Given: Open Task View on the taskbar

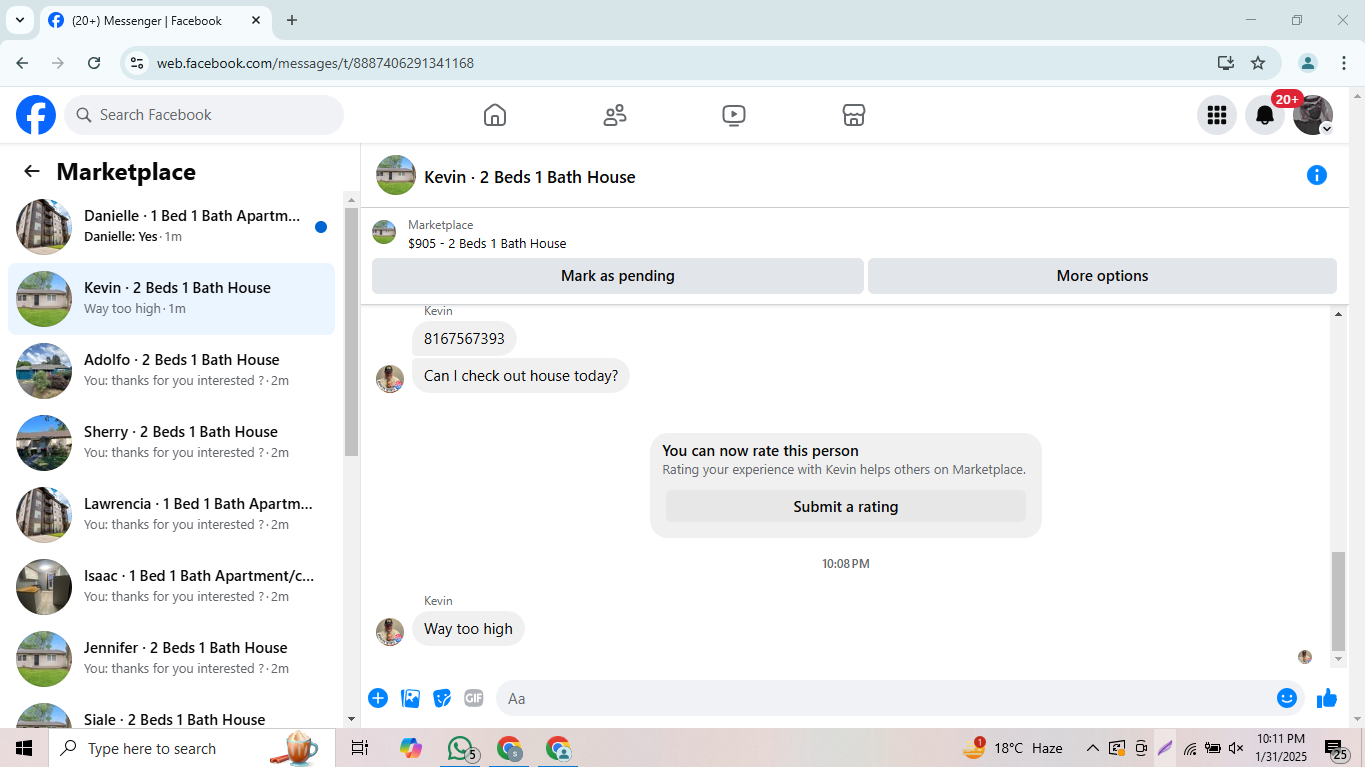Looking at the screenshot, I should pyautogui.click(x=360, y=748).
